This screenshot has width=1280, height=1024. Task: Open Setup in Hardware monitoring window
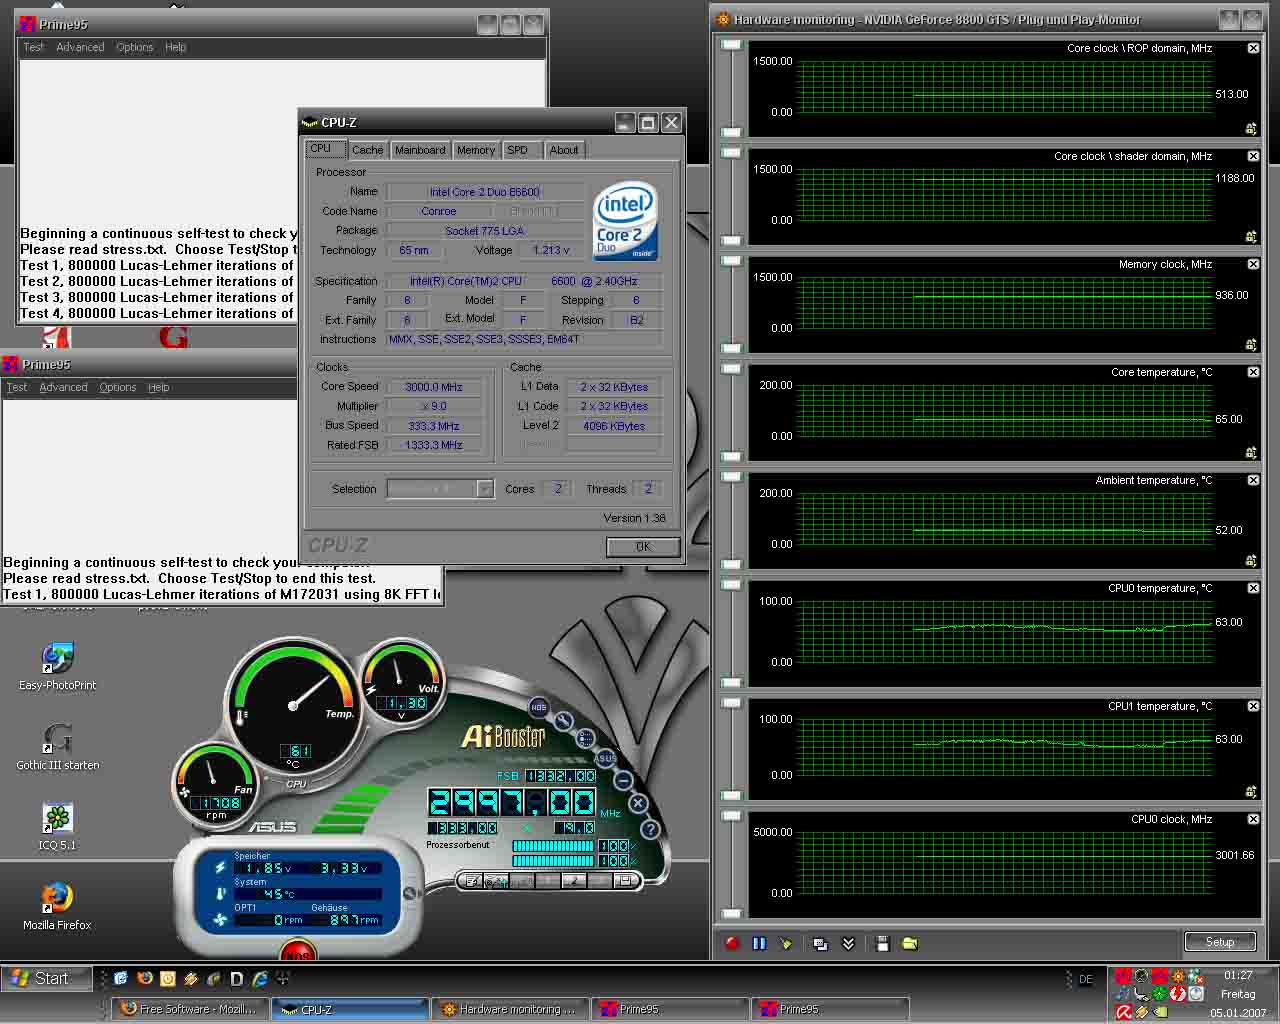pos(1220,942)
